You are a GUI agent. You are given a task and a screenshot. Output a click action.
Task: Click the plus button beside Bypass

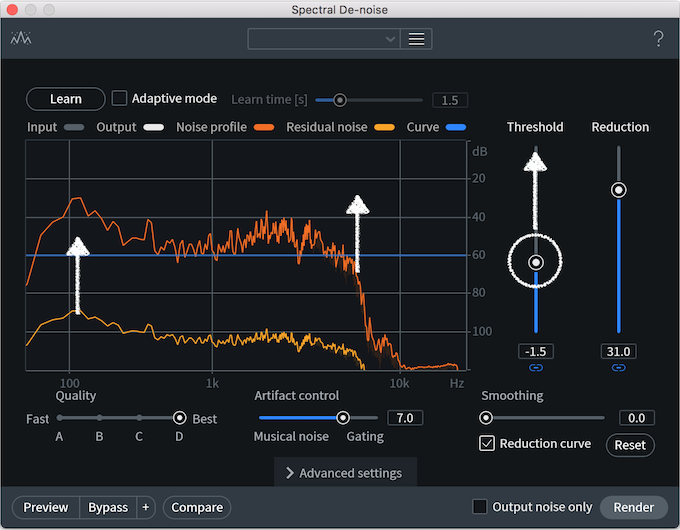(x=146, y=507)
